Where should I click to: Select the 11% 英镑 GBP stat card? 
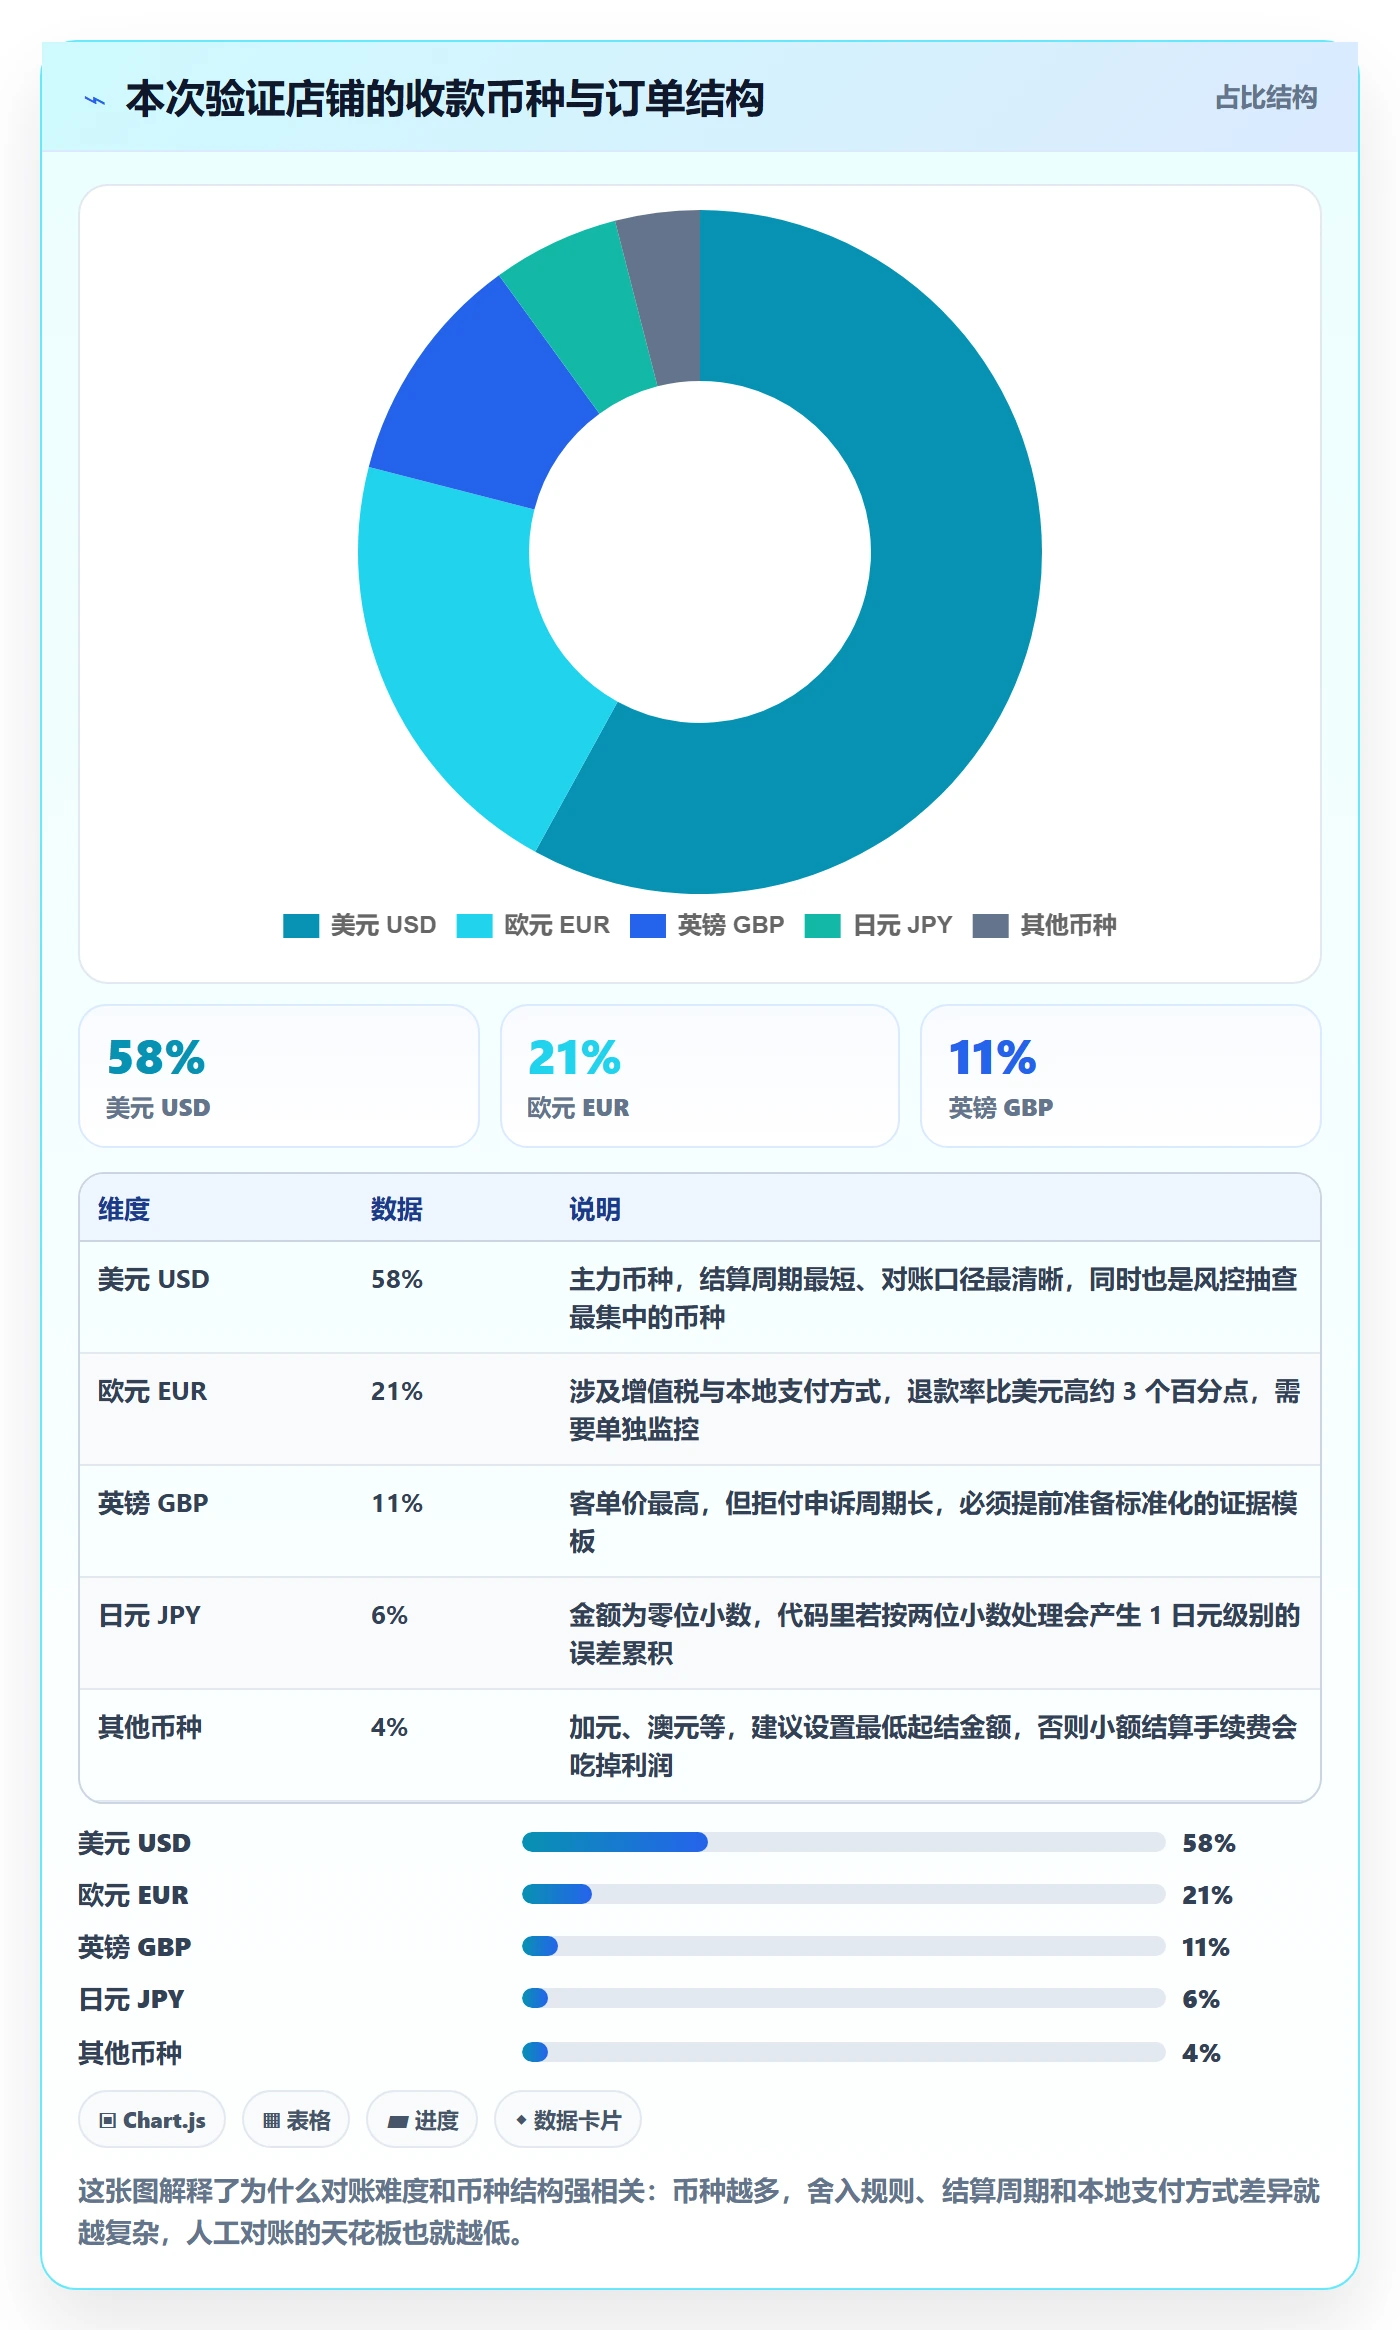pos(1121,1076)
